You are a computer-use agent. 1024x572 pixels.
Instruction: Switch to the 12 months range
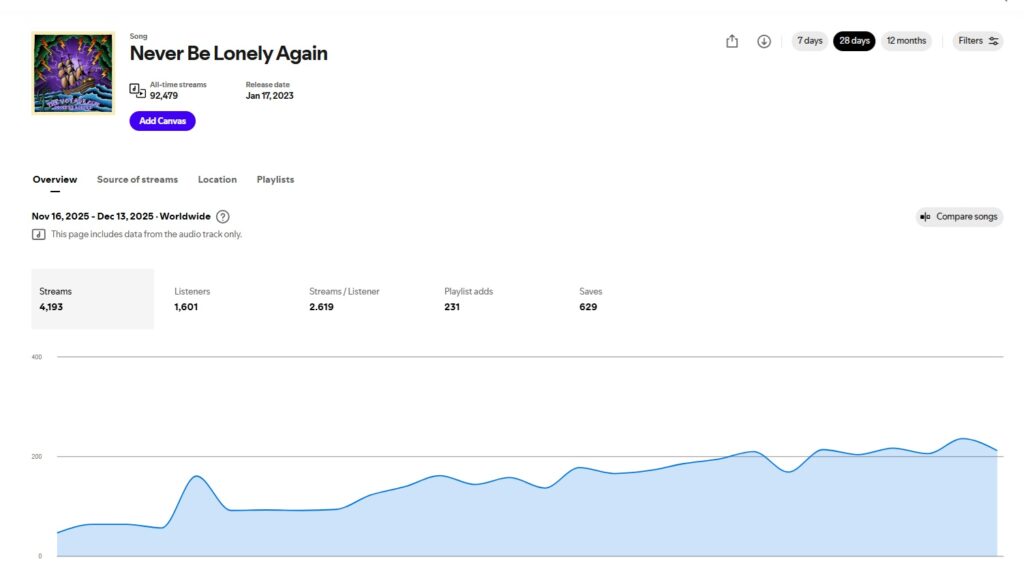pyautogui.click(x=906, y=41)
